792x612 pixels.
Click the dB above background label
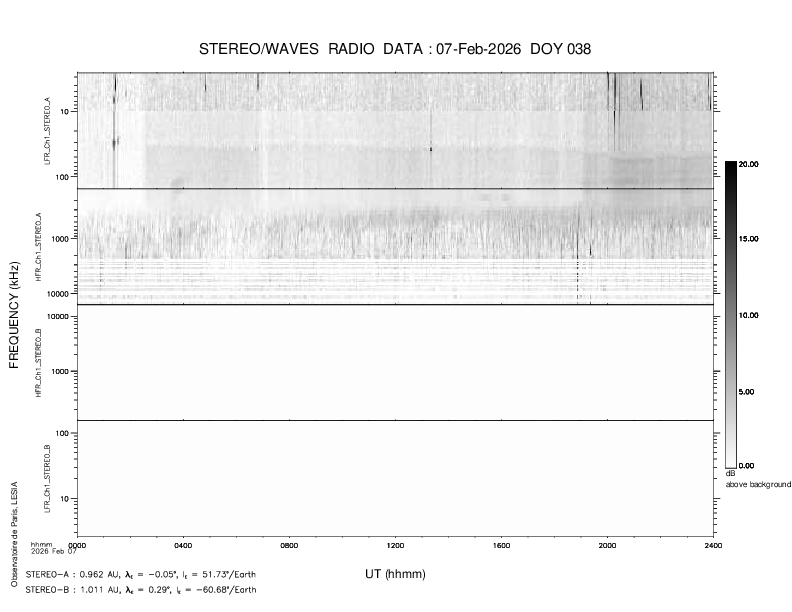point(758,479)
